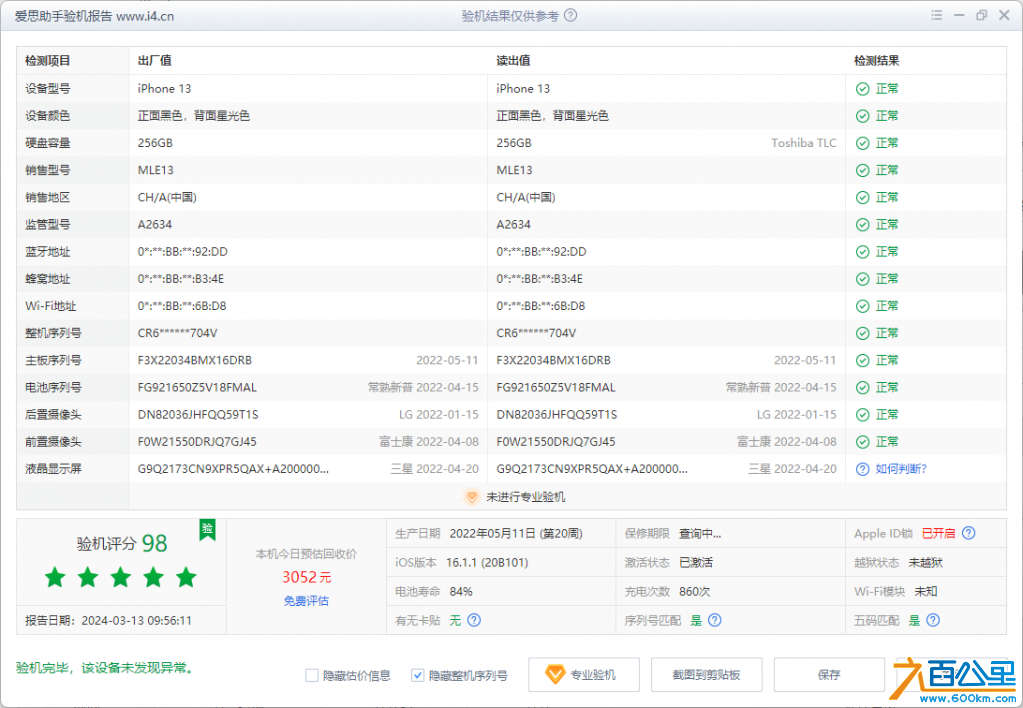Click the help icon next to 序列号匹配
This screenshot has width=1023, height=708.
(715, 620)
